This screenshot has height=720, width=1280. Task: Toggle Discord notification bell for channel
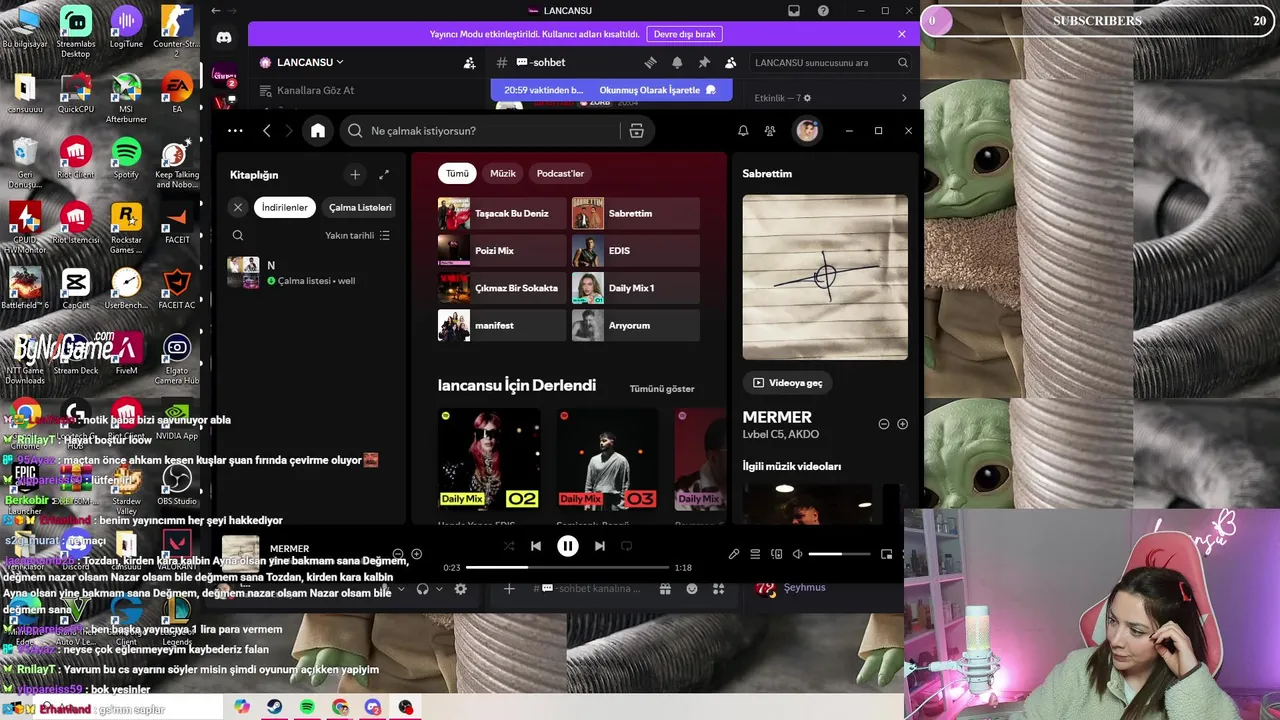click(x=677, y=62)
